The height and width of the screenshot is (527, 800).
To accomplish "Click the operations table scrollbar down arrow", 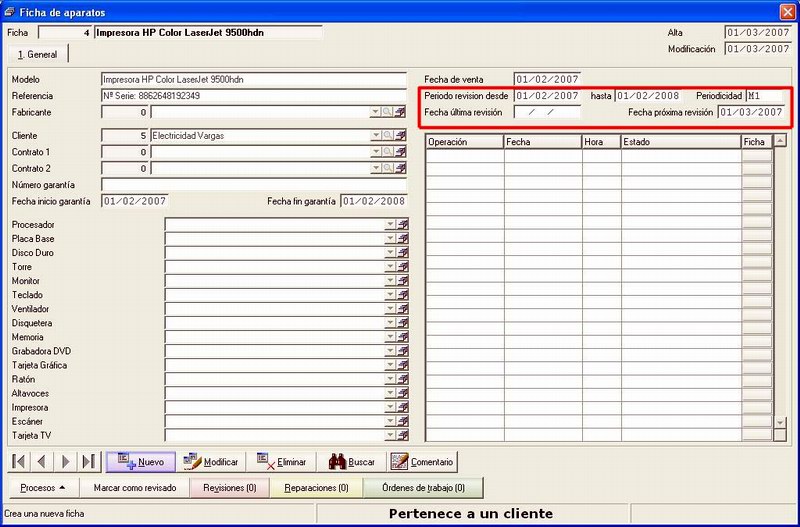I will point(780,422).
